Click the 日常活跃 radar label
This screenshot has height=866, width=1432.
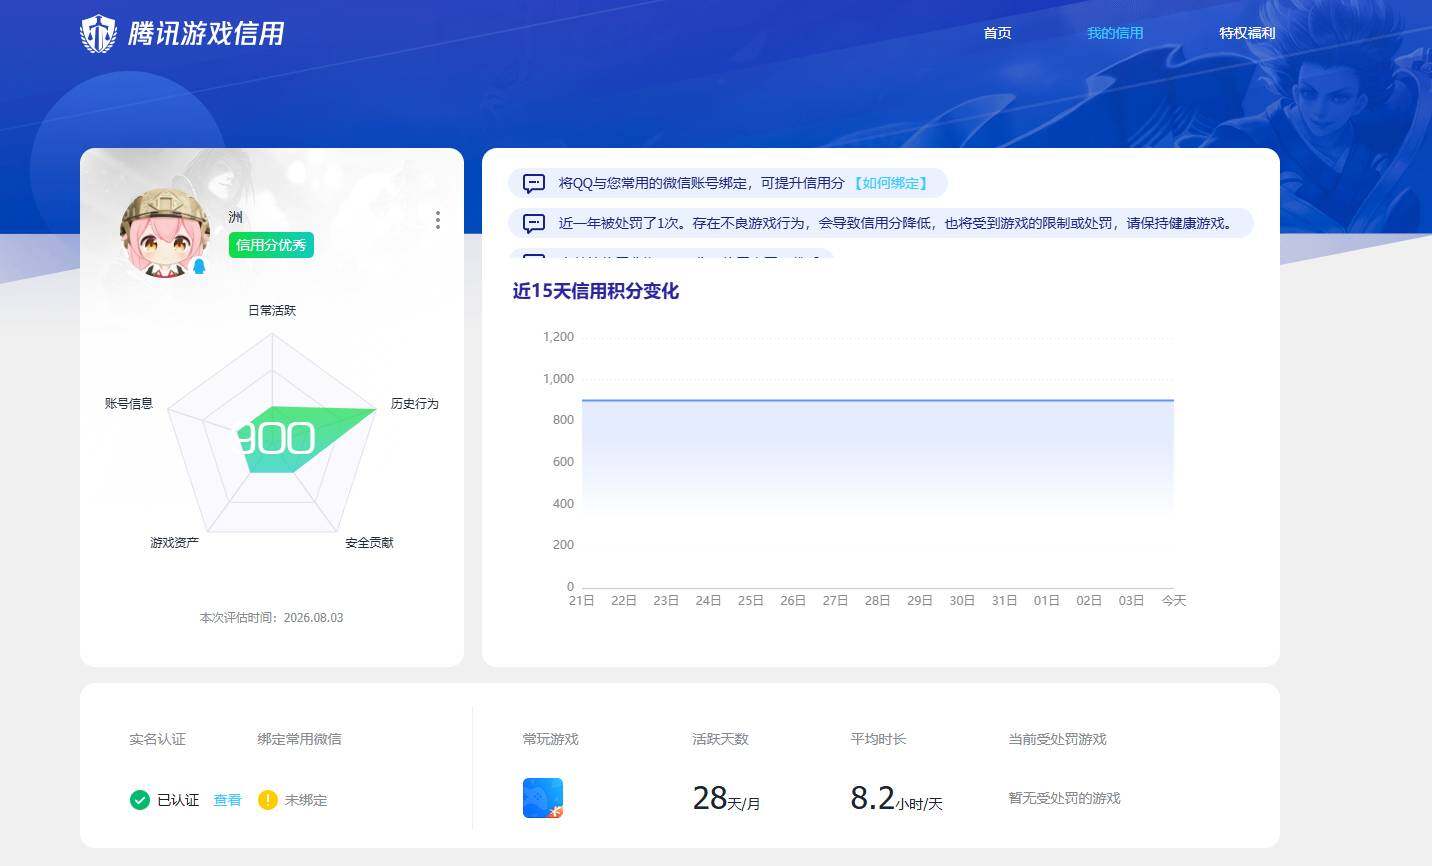pos(272,310)
